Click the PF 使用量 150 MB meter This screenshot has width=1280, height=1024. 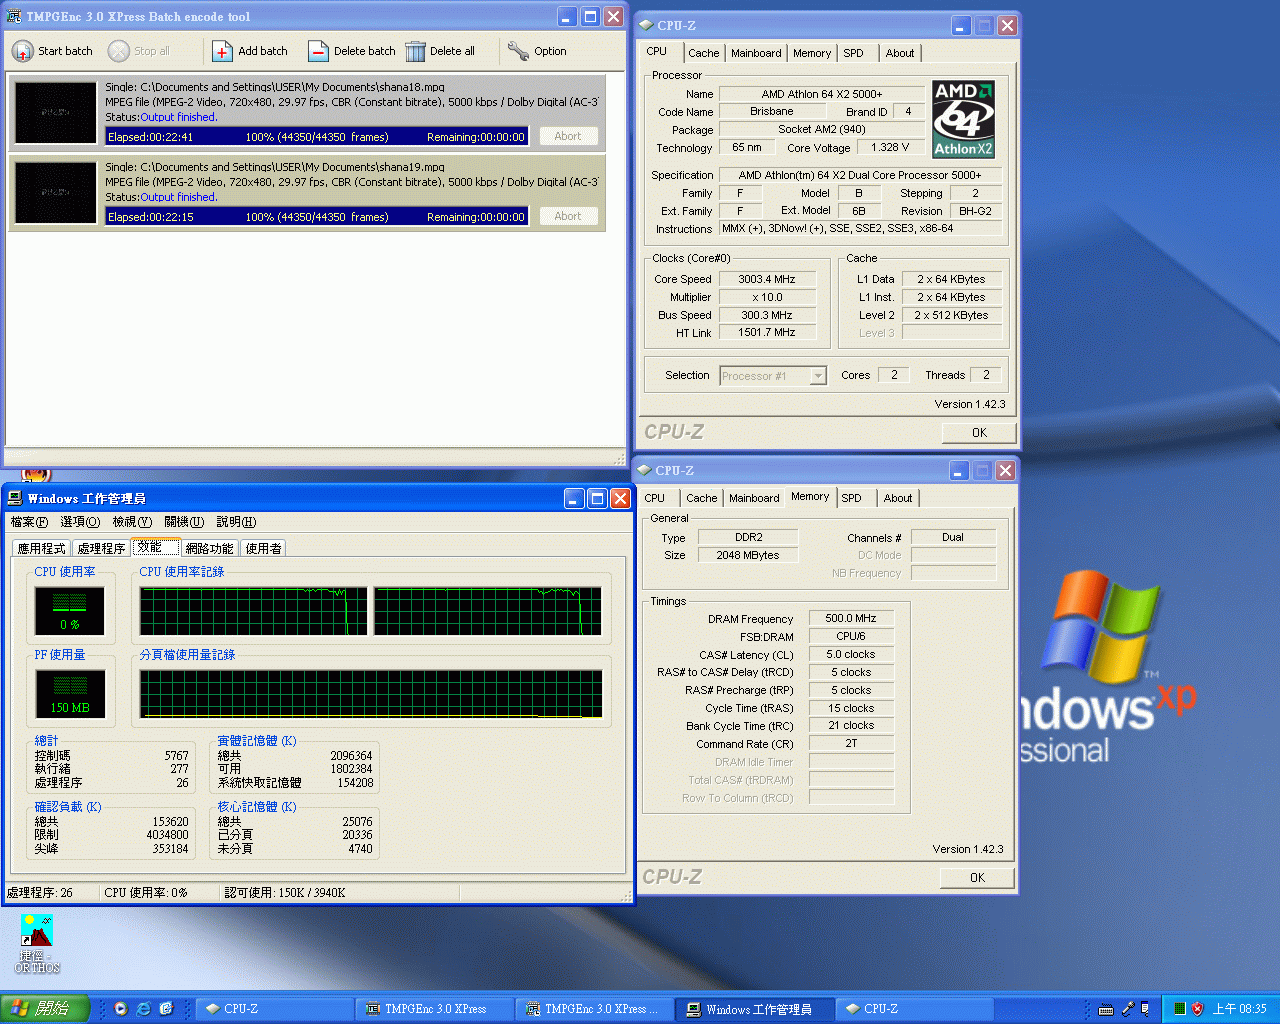[x=70, y=693]
